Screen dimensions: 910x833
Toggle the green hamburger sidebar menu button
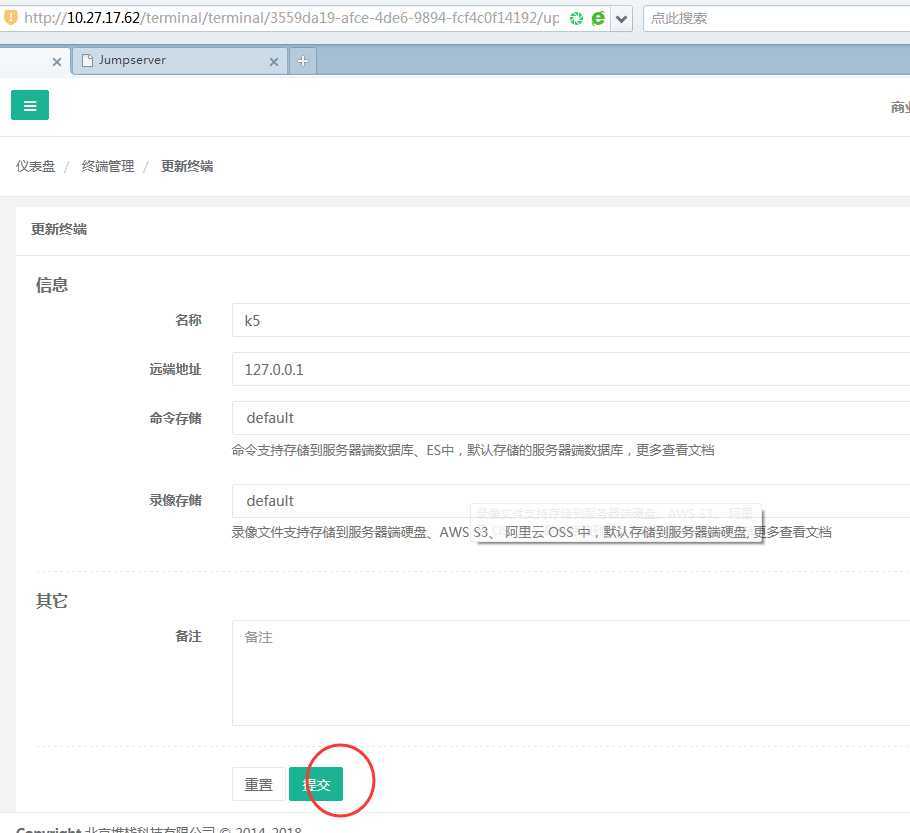point(30,105)
